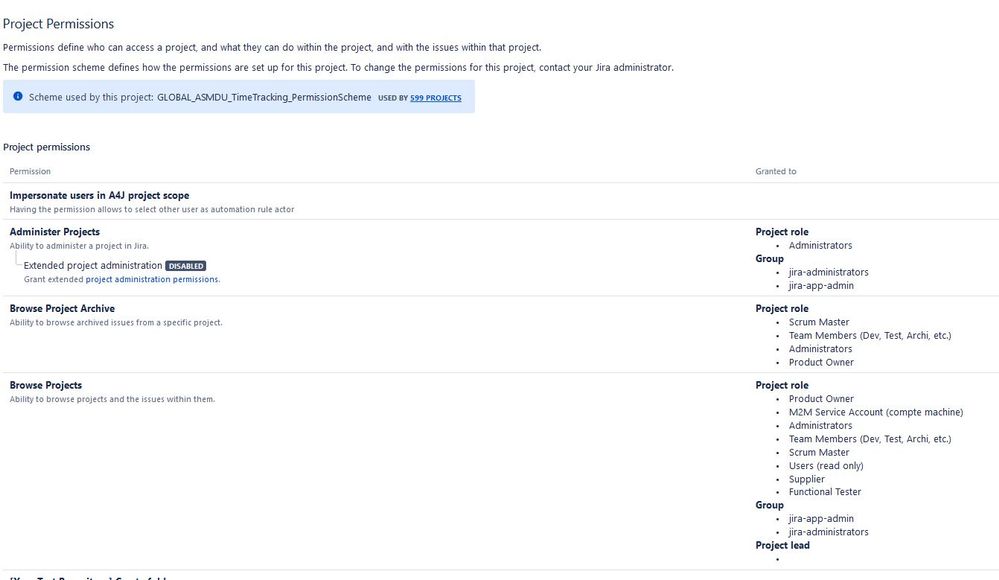The width and height of the screenshot is (999, 580).
Task: Select the Project lead label under Browse Projects
Action: tap(782, 545)
